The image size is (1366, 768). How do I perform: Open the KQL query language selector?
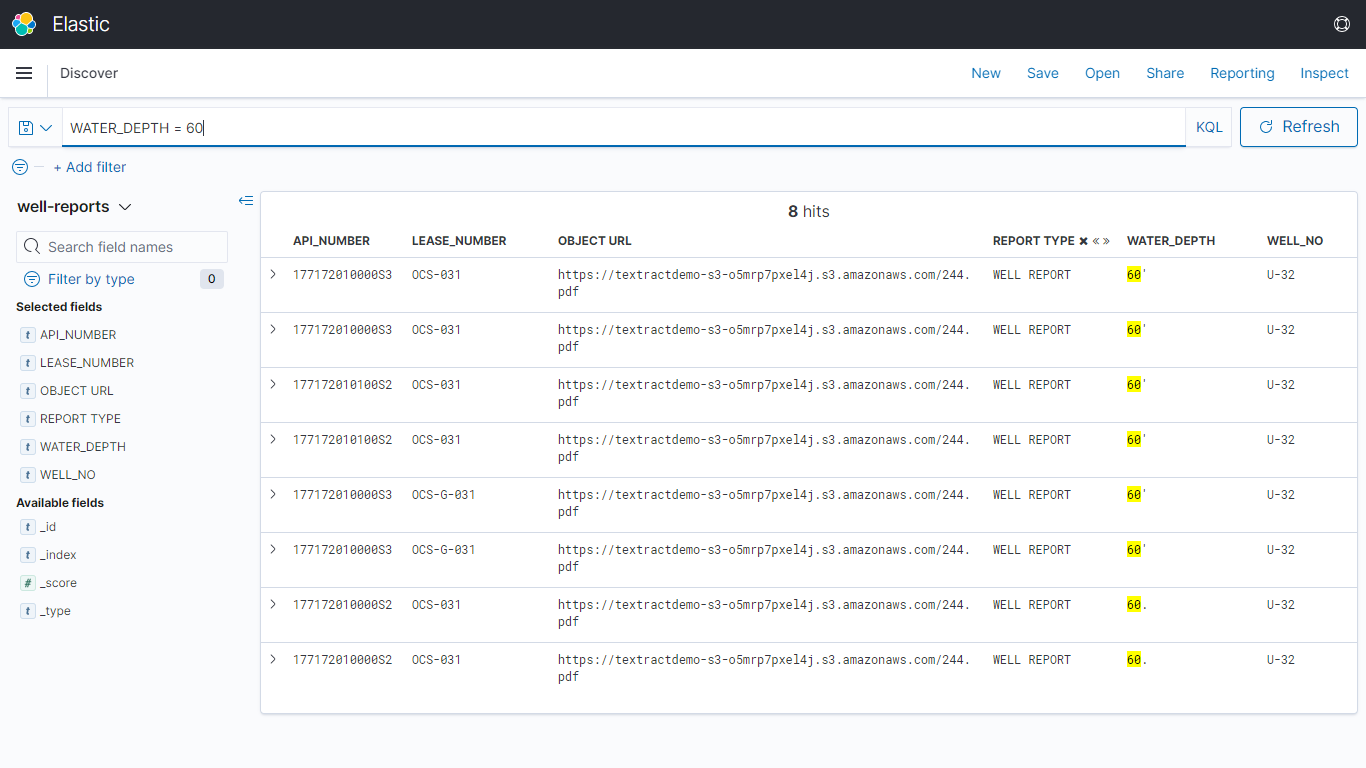point(1209,127)
